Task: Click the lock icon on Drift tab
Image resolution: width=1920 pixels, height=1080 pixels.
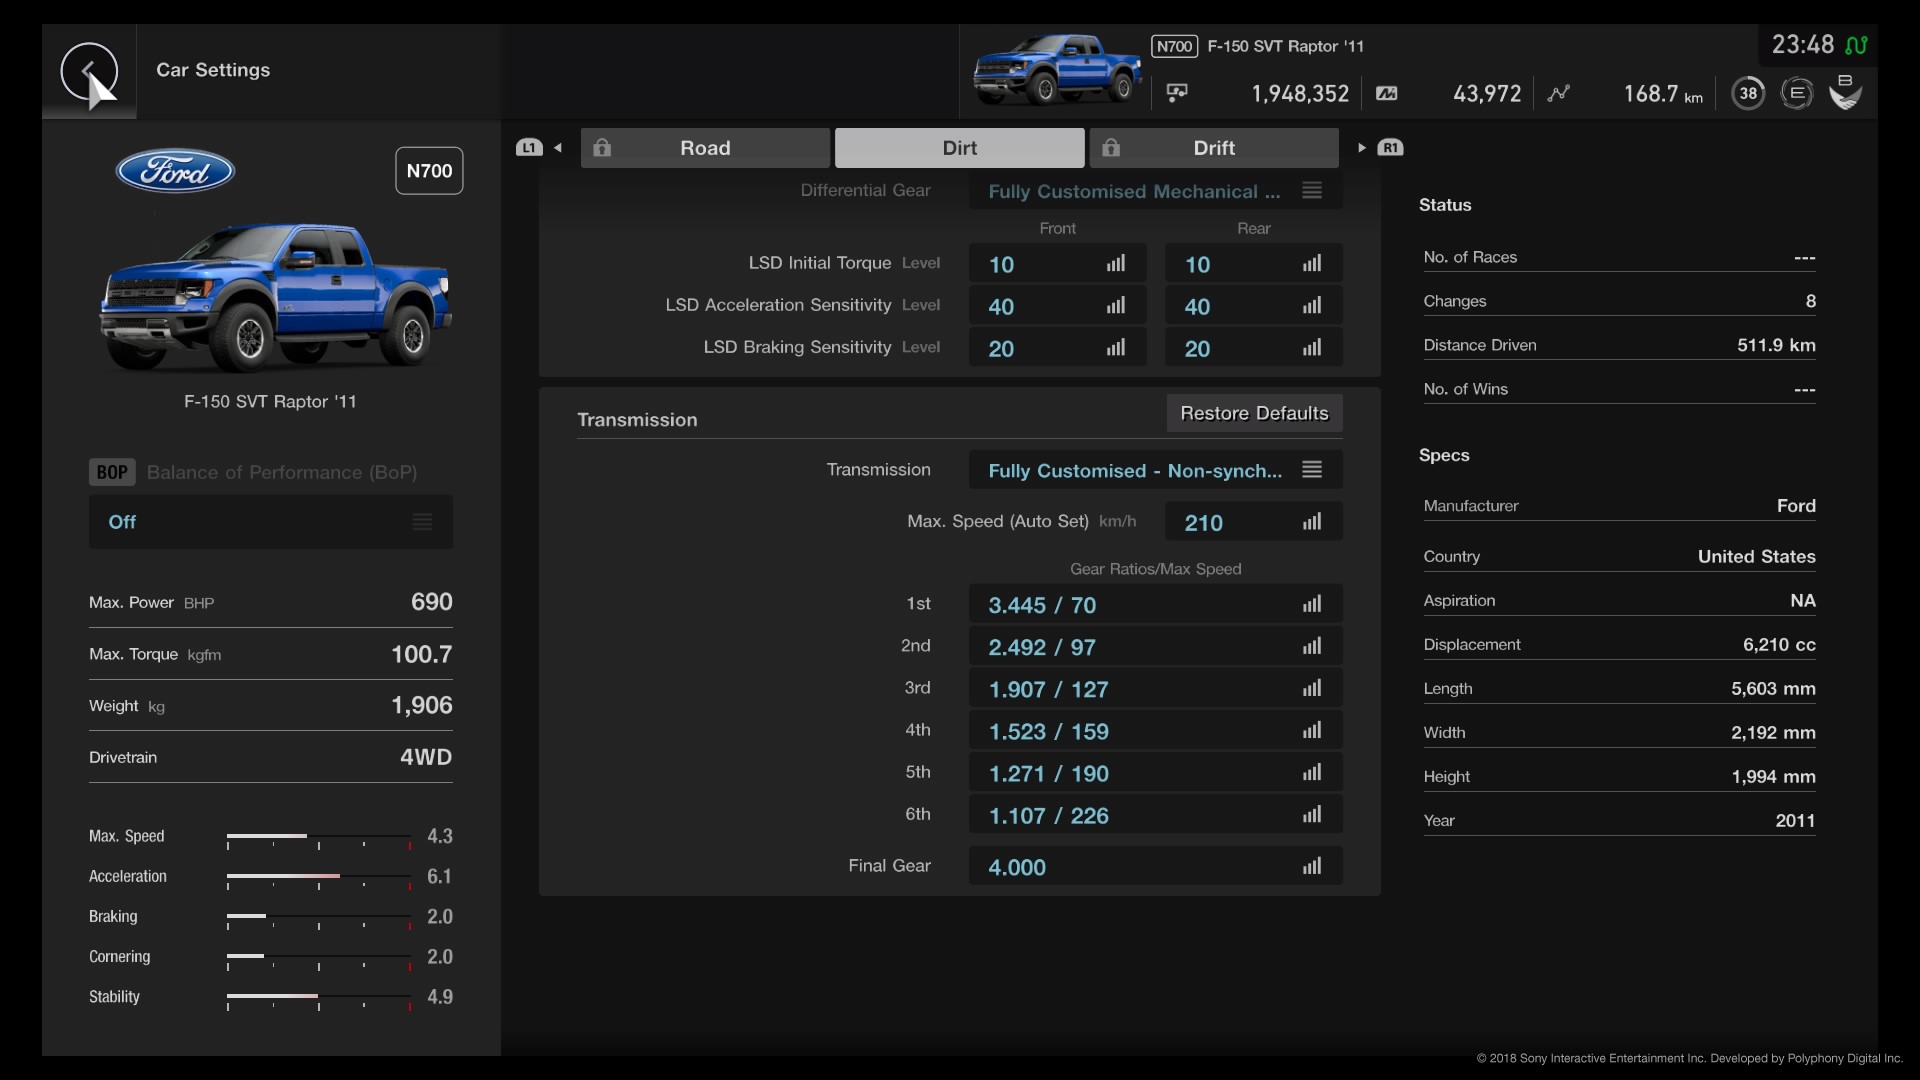Action: [x=1110, y=148]
